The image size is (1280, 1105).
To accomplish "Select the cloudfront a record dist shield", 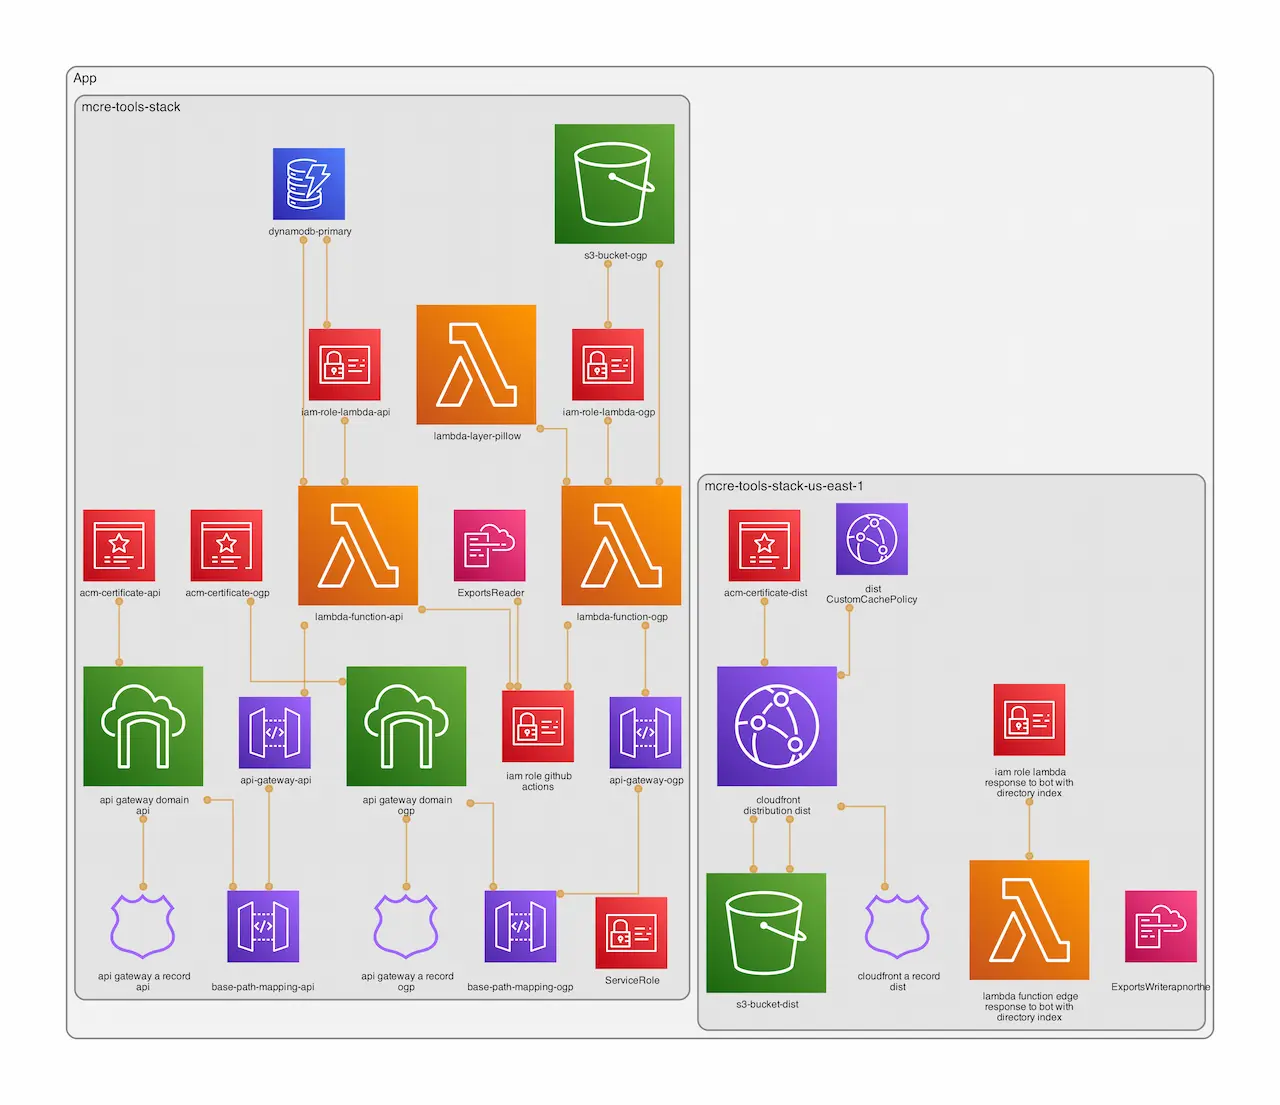I will click(898, 926).
